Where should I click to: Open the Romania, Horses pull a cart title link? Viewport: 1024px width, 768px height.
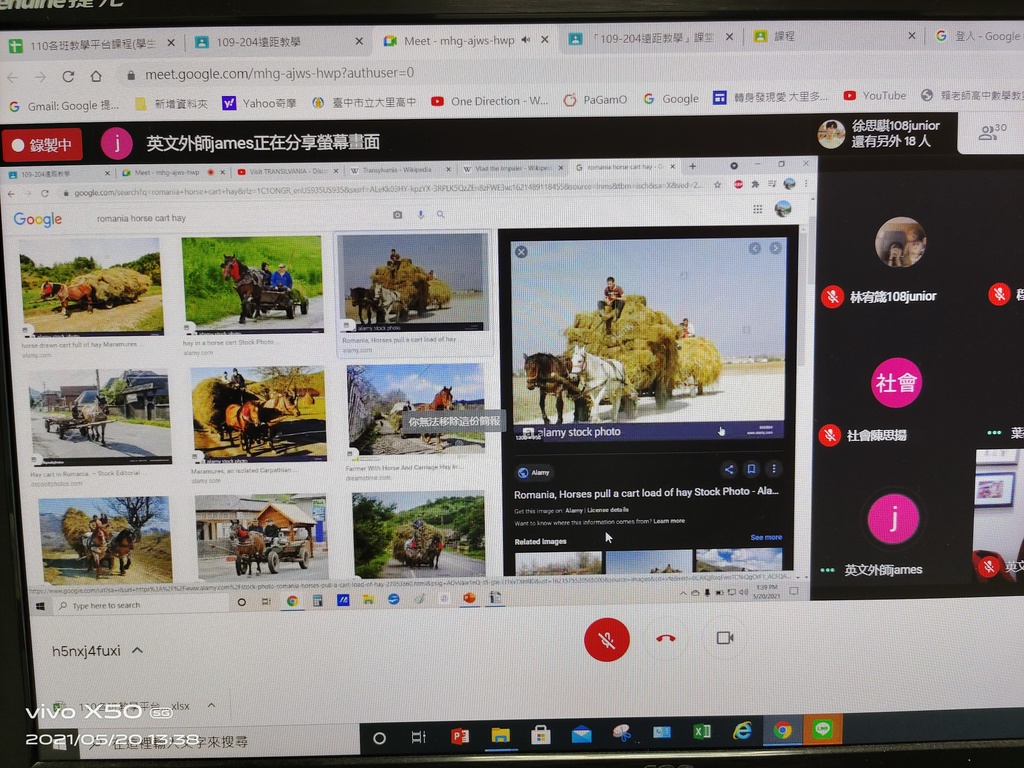point(646,492)
